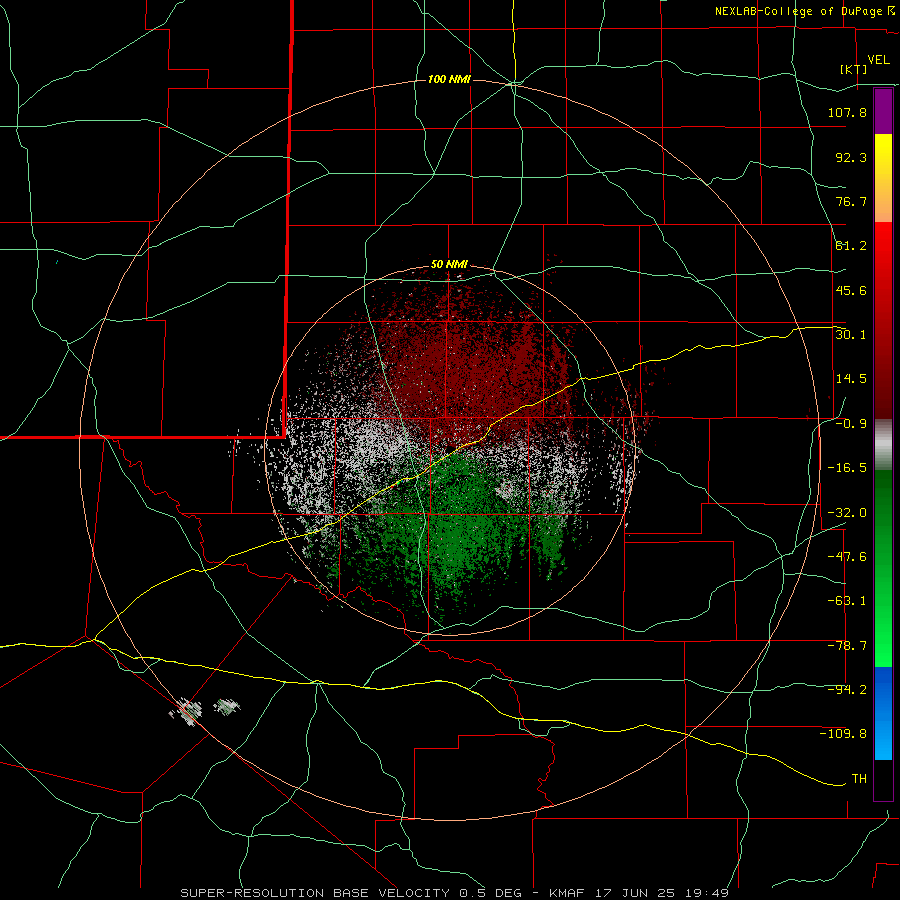This screenshot has height=900, width=900.
Task: Select the 92.3 legend value
Action: (851, 157)
